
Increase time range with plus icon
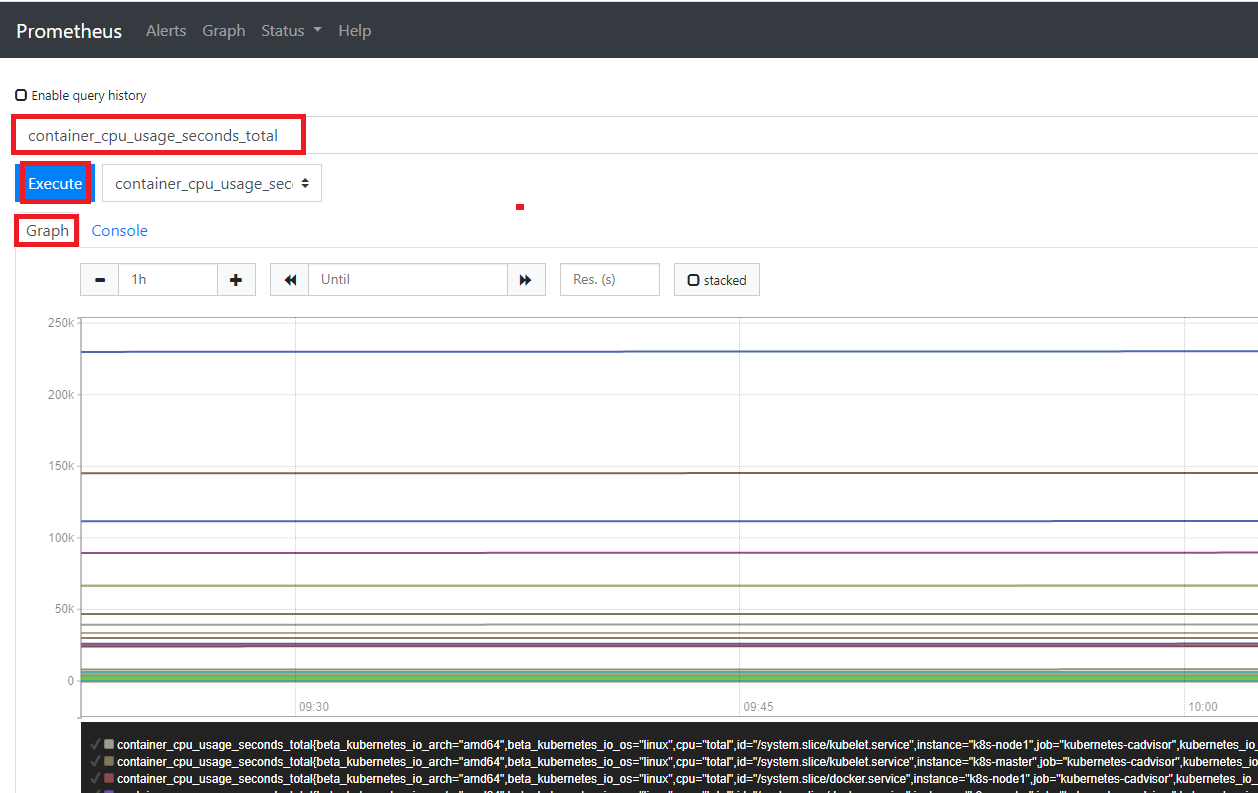point(236,280)
